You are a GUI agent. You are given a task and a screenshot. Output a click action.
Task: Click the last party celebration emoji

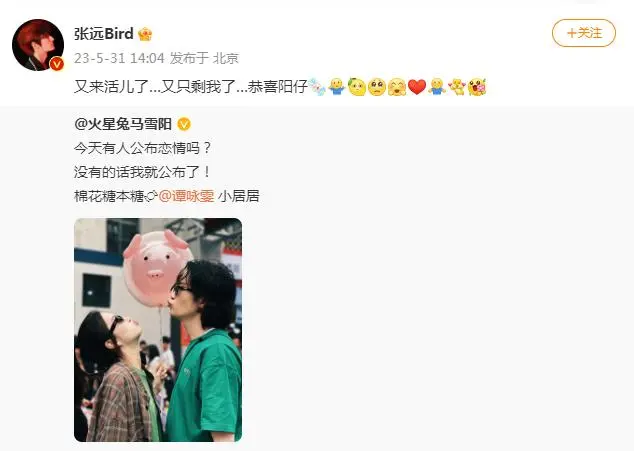[x=477, y=87]
